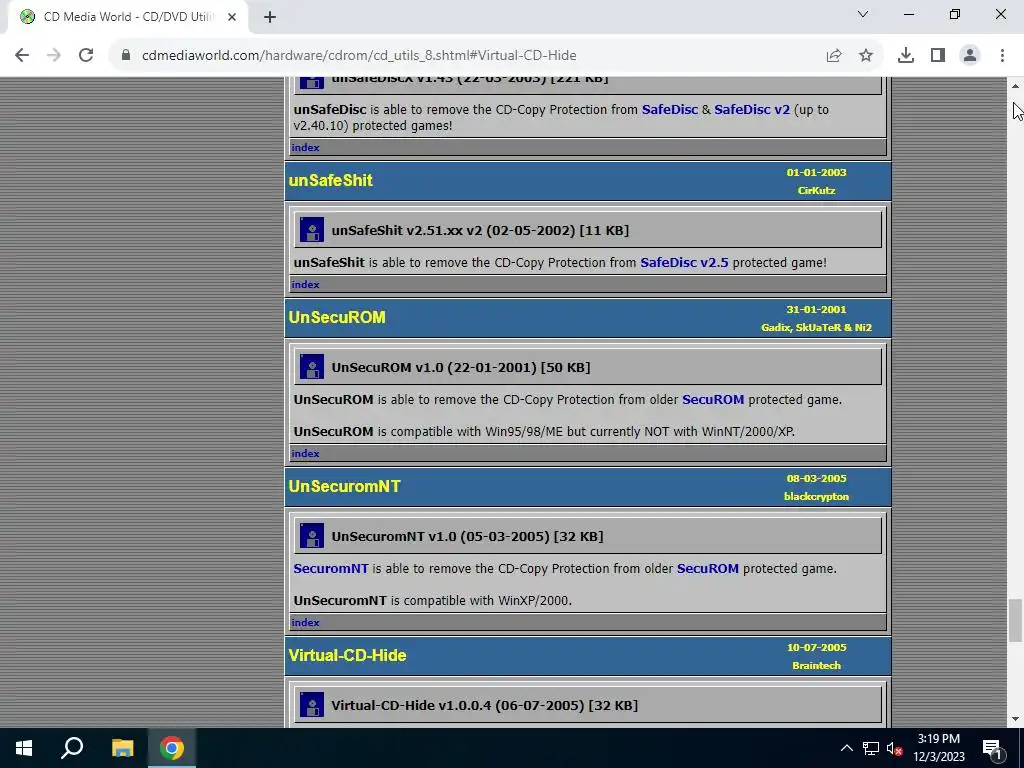Open the Chrome profile avatar
Image resolution: width=1024 pixels, height=768 pixels.
[970, 56]
